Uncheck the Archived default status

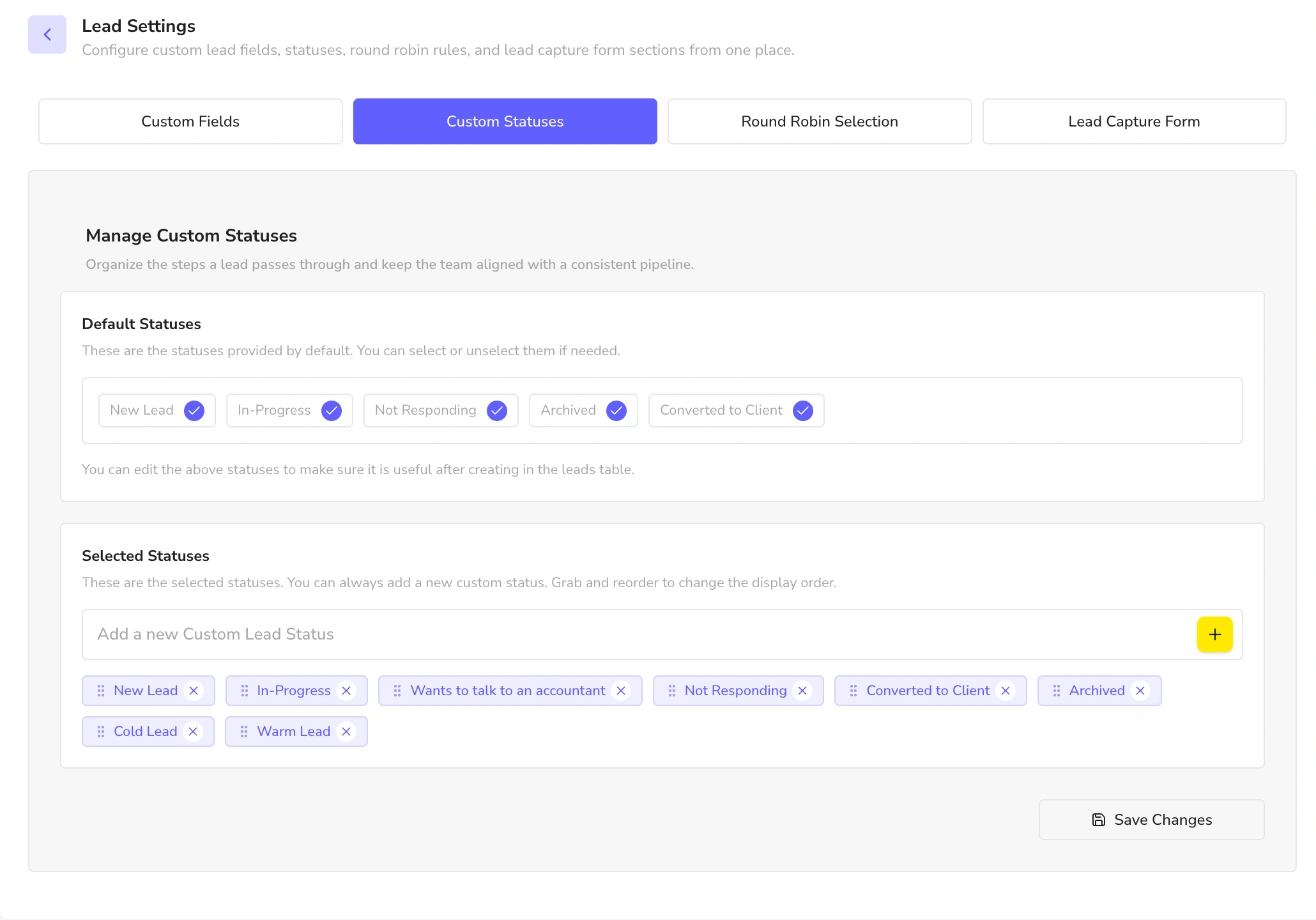[x=616, y=410]
